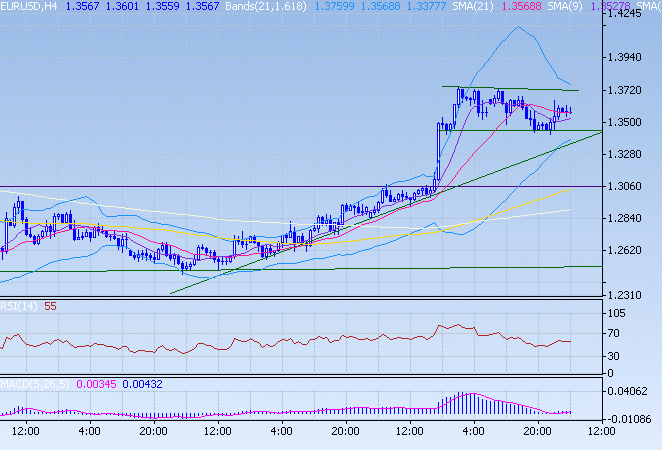The width and height of the screenshot is (662, 450).
Task: Click the peak of the upper Bollinger band
Action: [517, 27]
